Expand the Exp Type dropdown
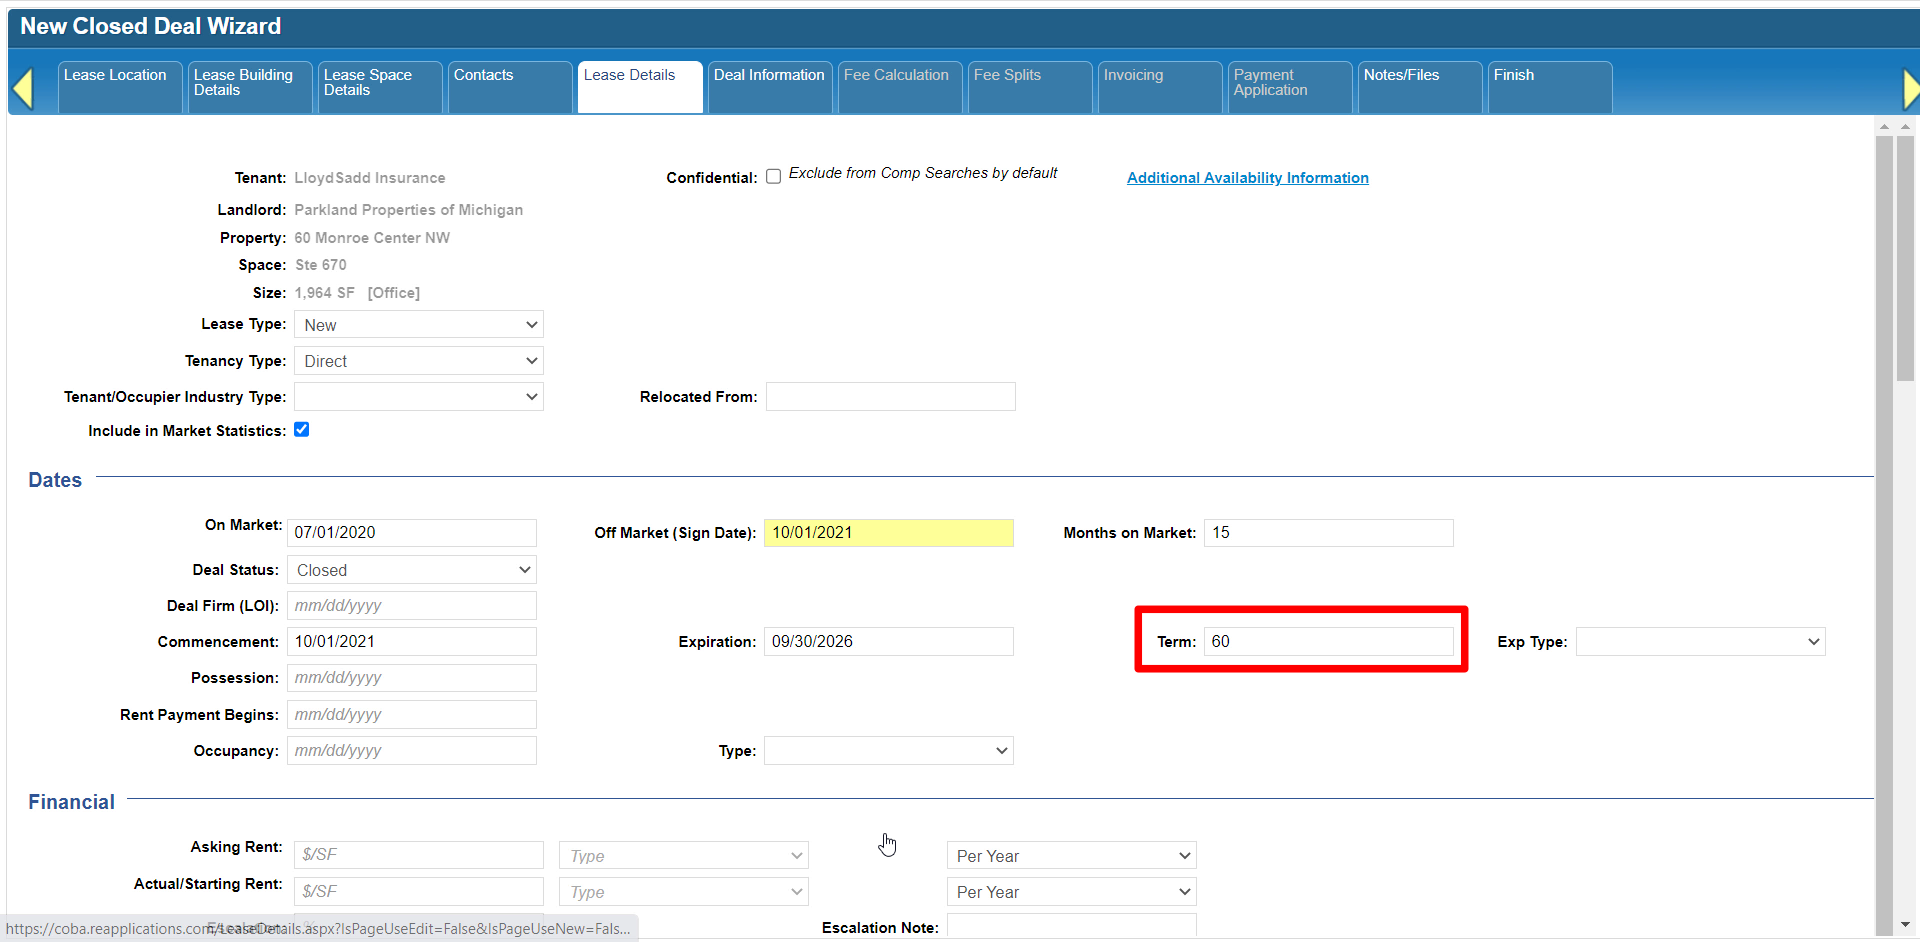 pos(1700,642)
